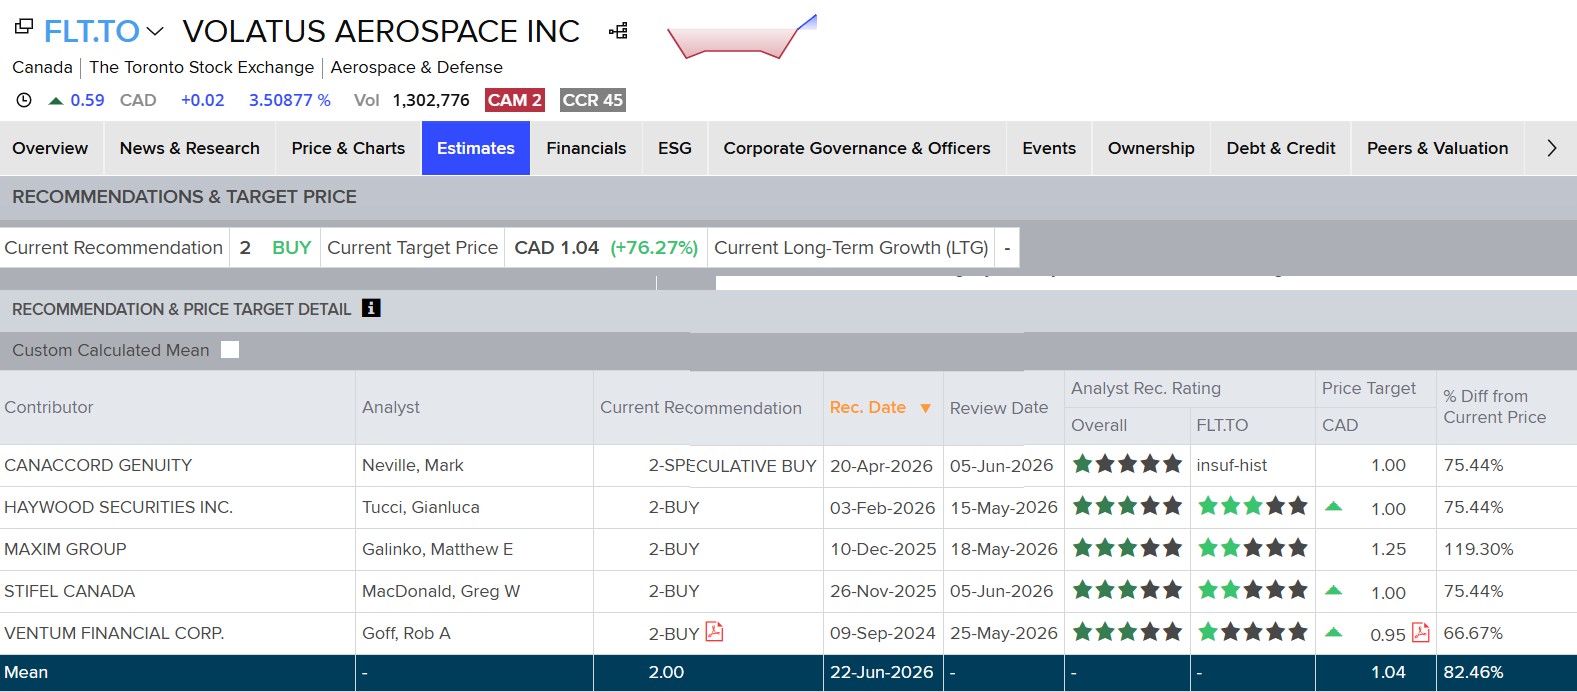Image resolution: width=1577 pixels, height=692 pixels.
Task: Open Corporate Governance & Officers tab
Action: (857, 148)
